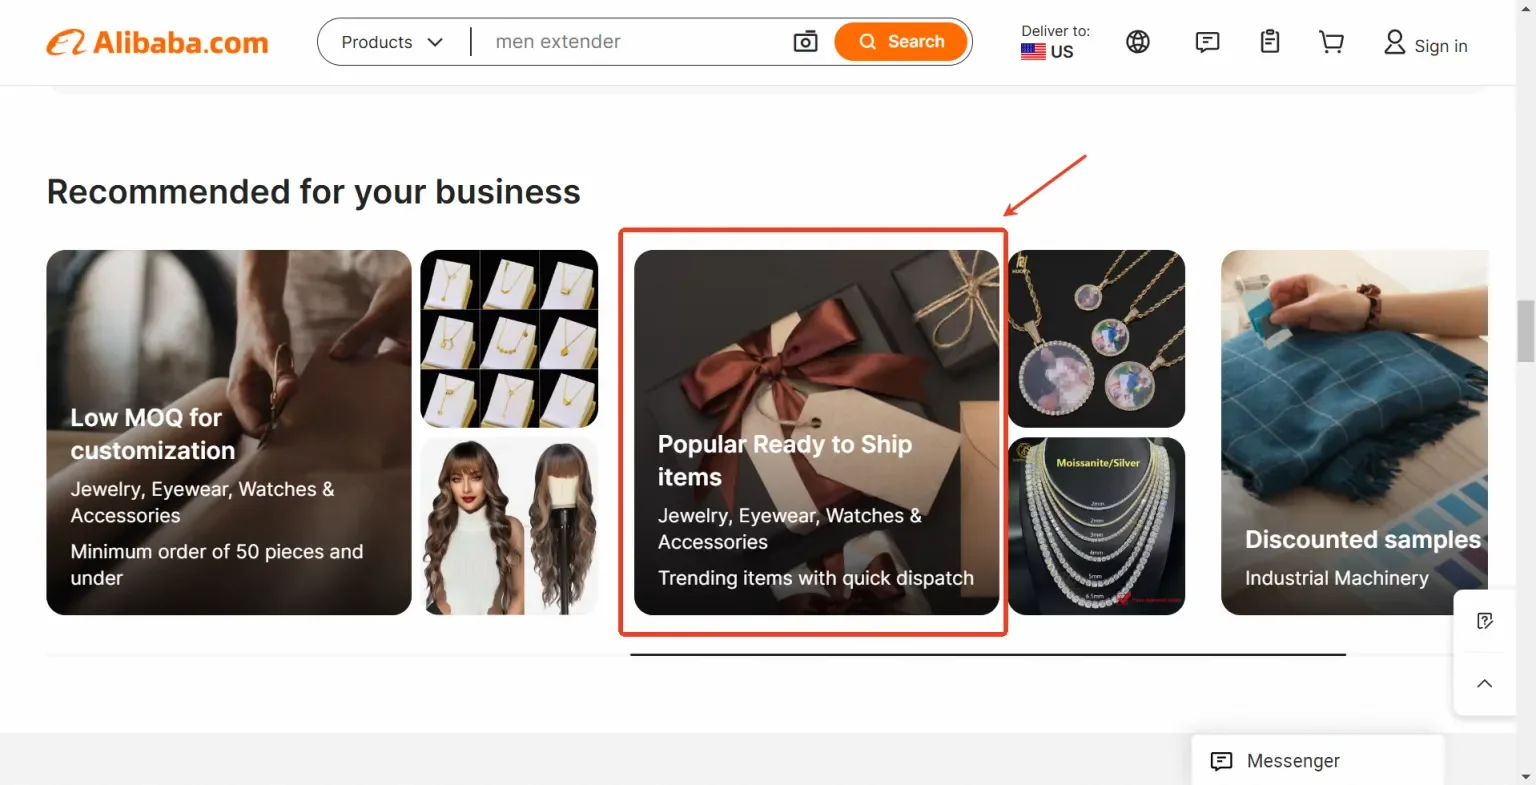
Task: Select the Low MOQ for customization card
Action: pos(228,432)
